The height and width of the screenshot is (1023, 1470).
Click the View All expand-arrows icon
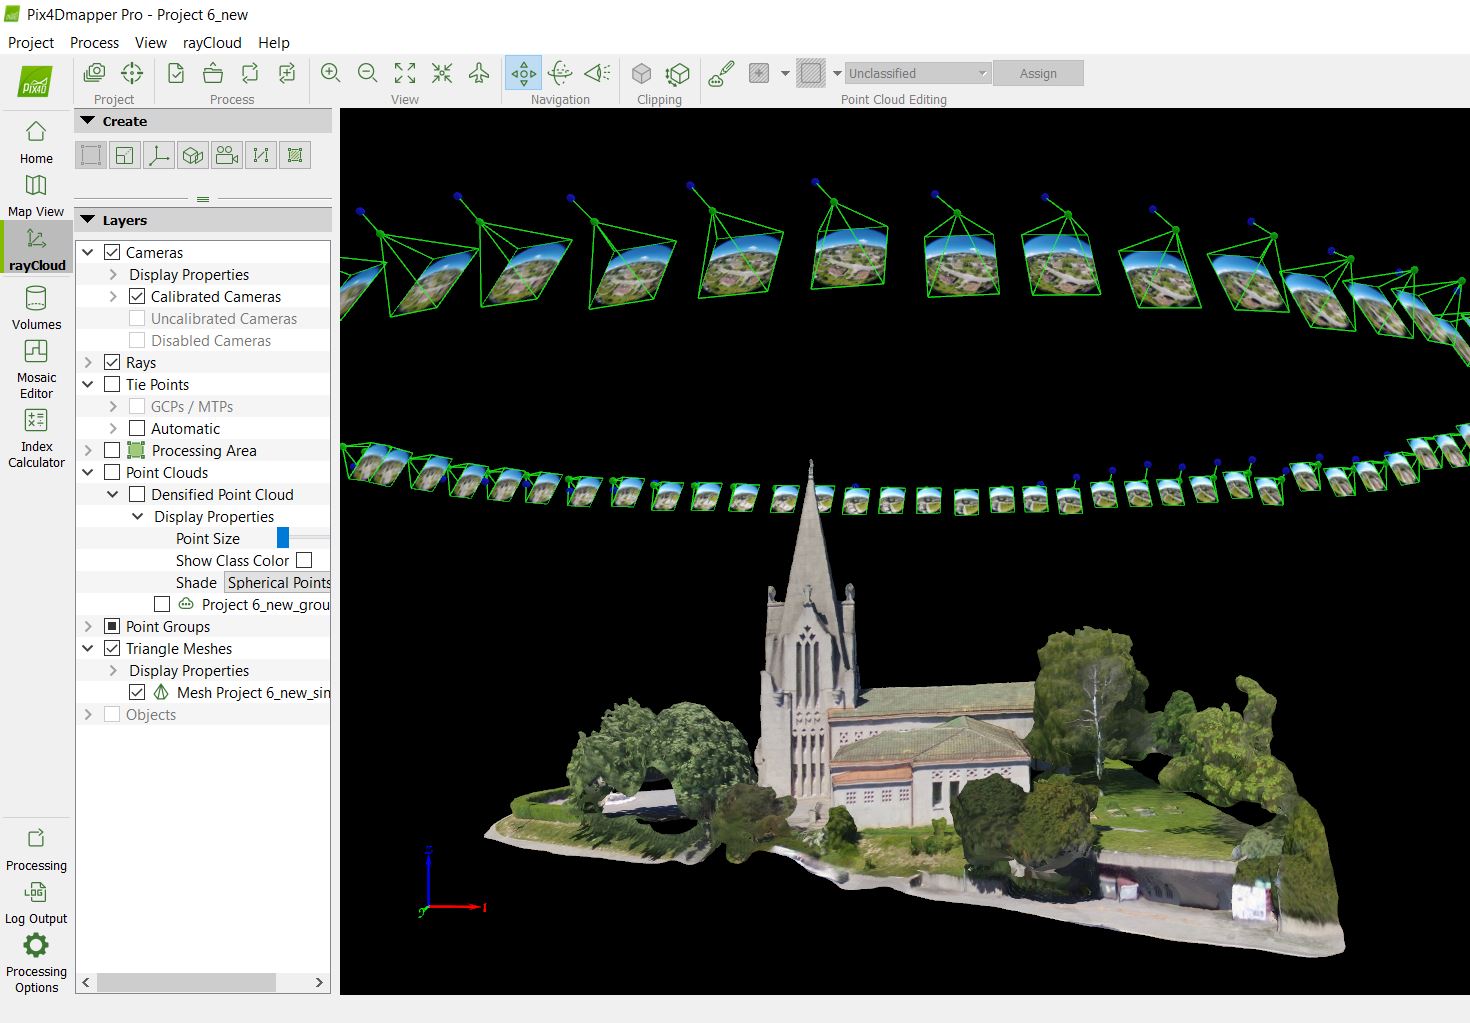[x=405, y=73]
